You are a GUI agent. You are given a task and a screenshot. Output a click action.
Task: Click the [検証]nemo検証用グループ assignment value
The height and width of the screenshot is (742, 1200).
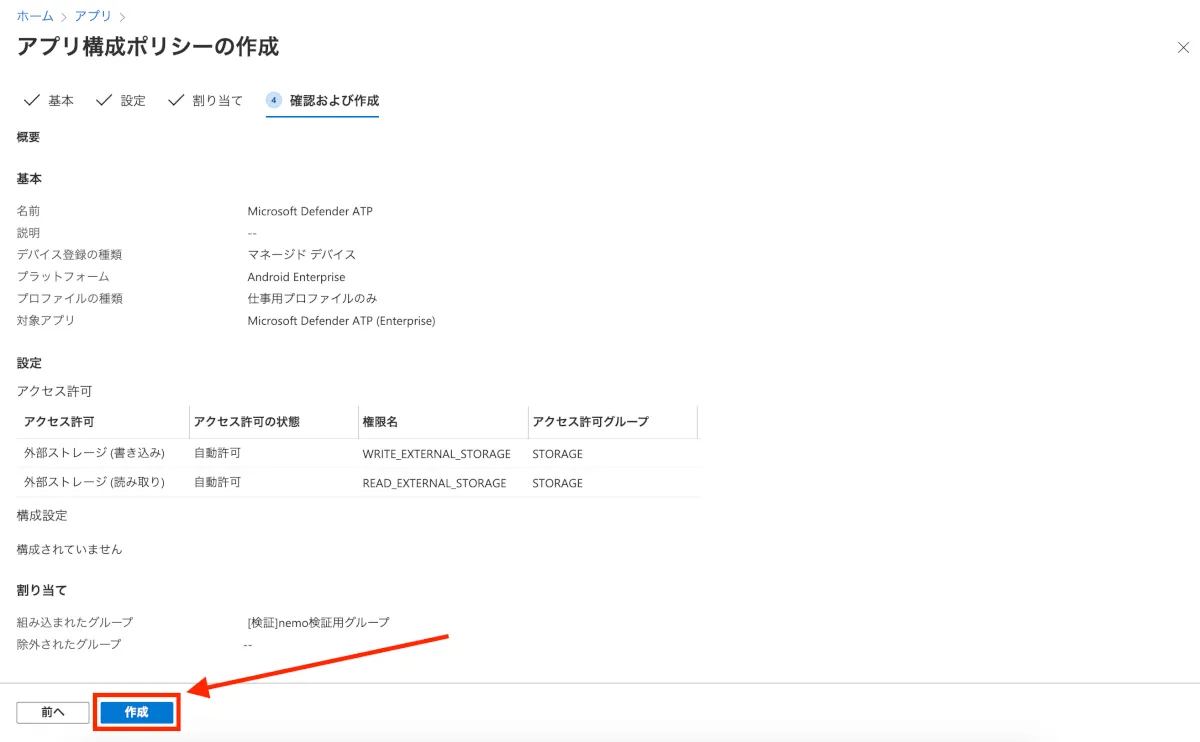click(318, 622)
